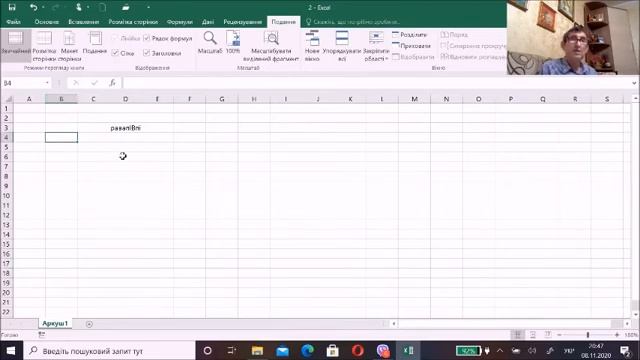
Task: Switch to Page Layout view in status bar
Action: 533,335
